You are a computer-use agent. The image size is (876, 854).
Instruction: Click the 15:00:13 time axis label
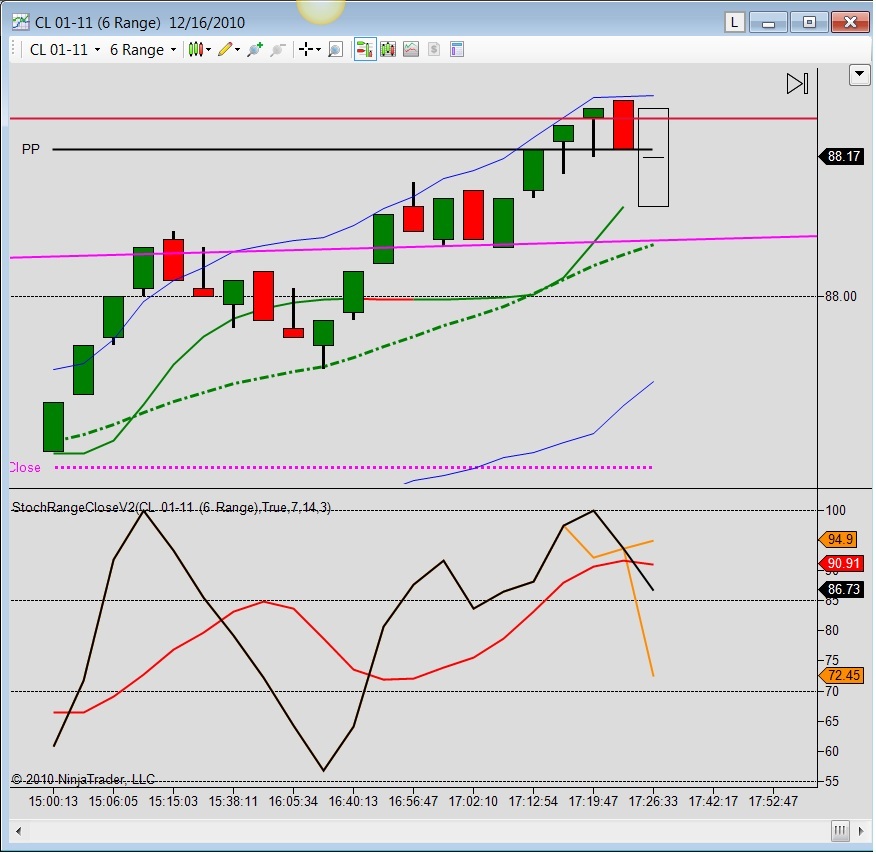54,802
